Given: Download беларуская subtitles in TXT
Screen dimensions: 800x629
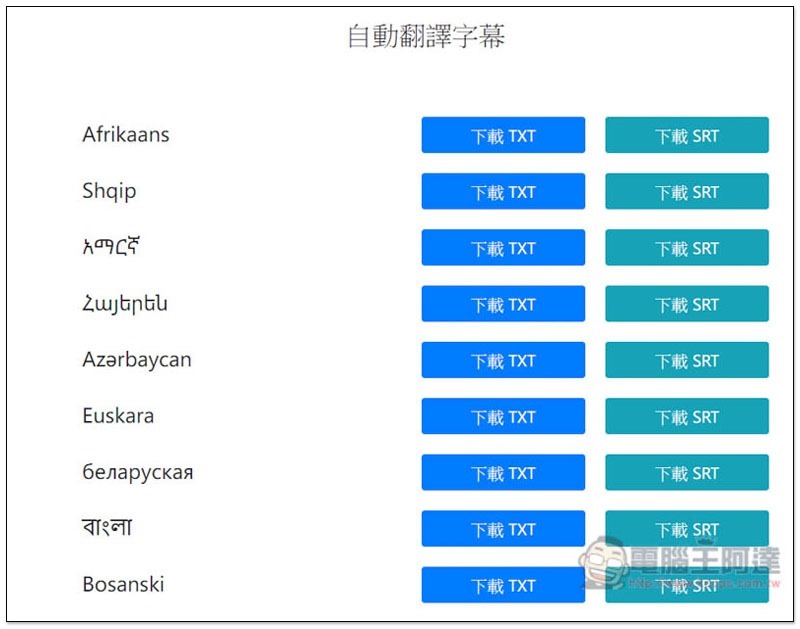Looking at the screenshot, I should click(503, 472).
